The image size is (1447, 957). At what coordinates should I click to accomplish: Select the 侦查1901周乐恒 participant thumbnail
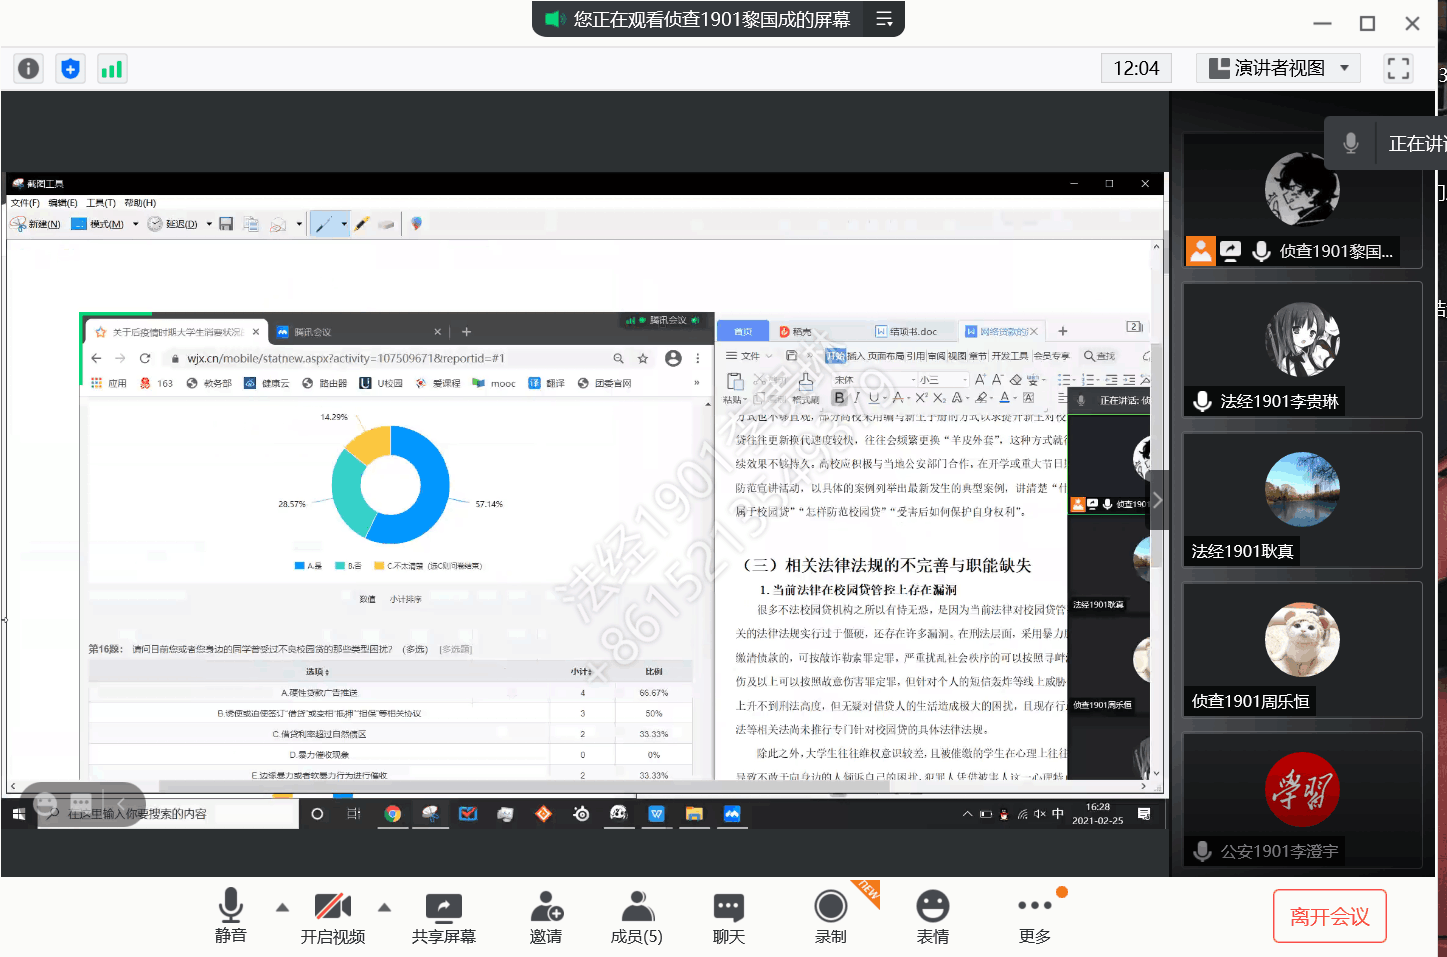point(1302,649)
